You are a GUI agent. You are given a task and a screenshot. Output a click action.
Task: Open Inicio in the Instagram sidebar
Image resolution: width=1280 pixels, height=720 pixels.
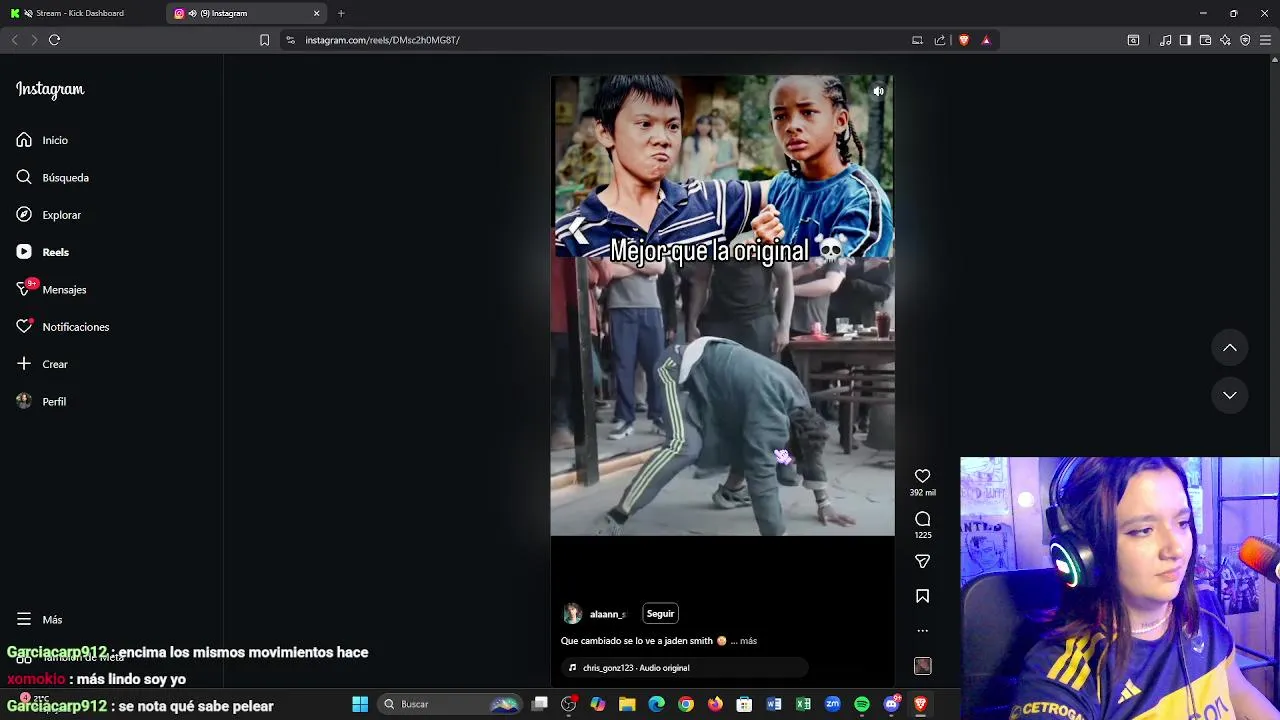click(42, 140)
